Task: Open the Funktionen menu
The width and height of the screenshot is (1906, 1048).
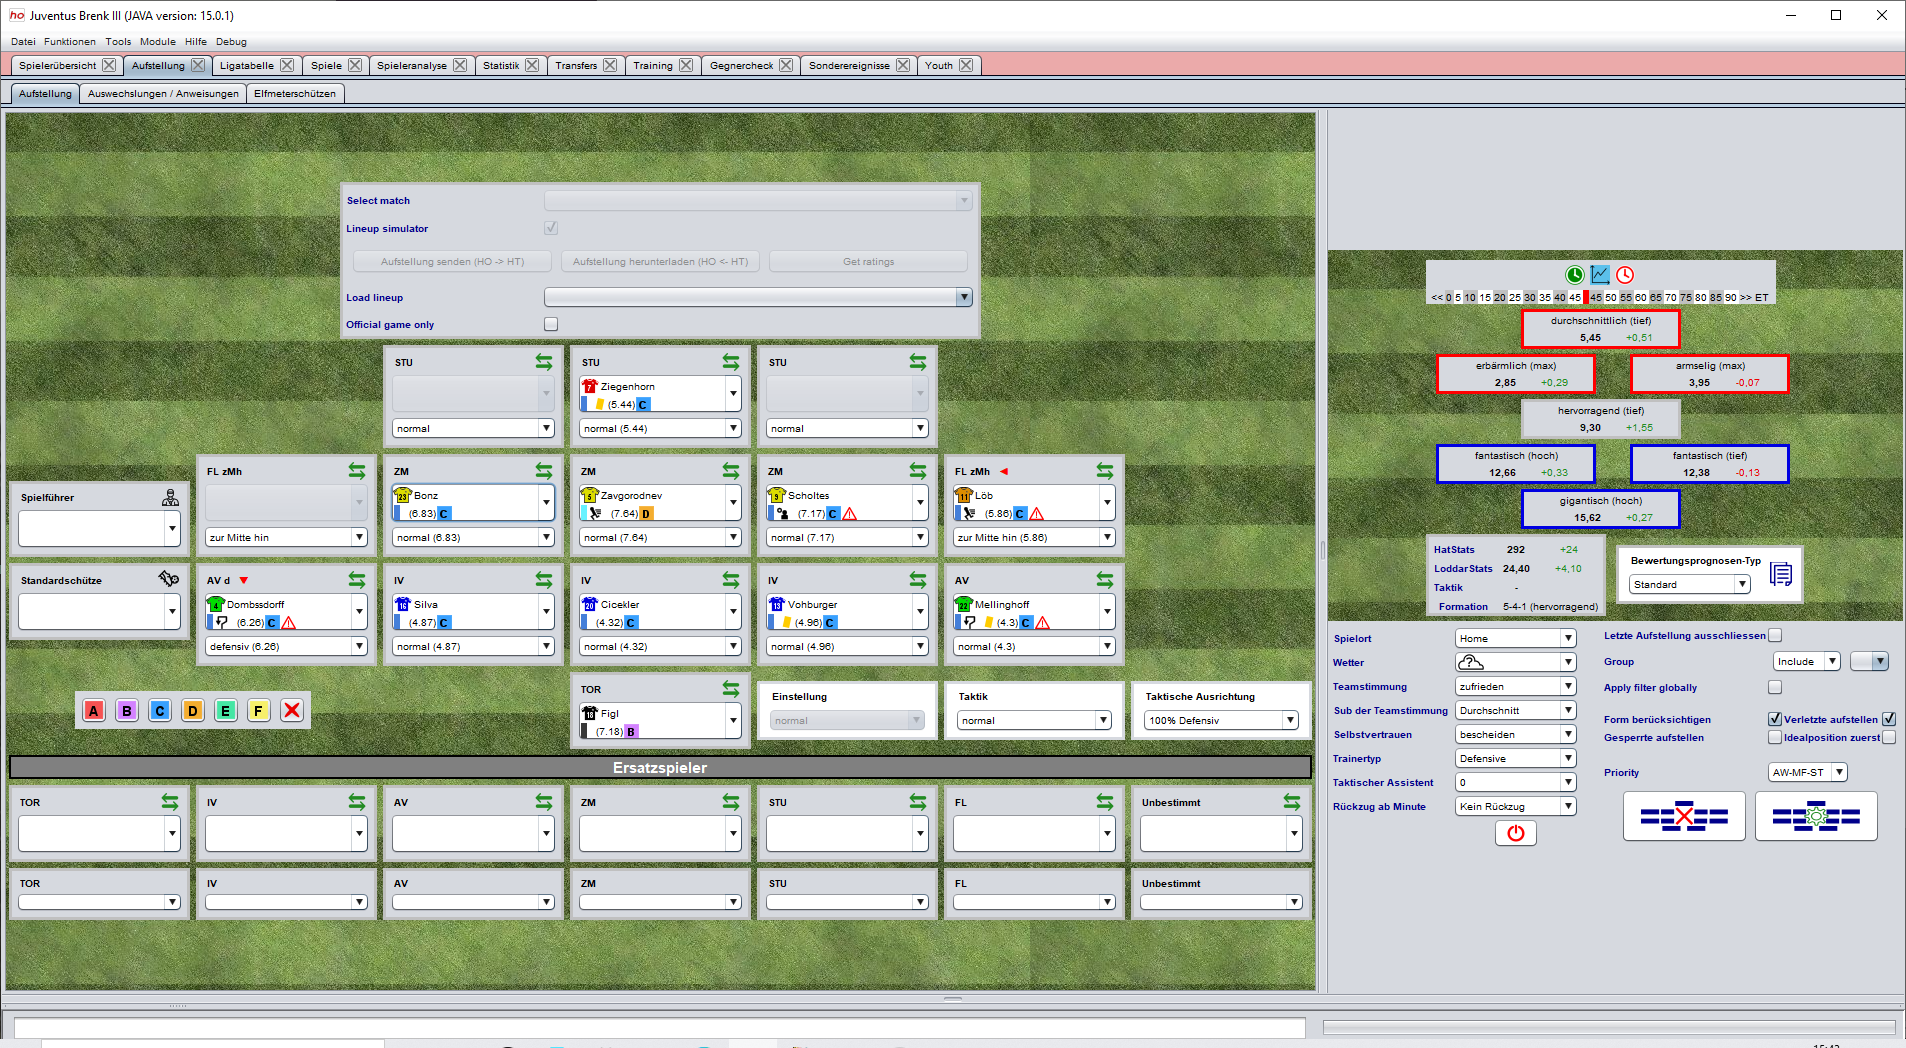Action: 70,41
